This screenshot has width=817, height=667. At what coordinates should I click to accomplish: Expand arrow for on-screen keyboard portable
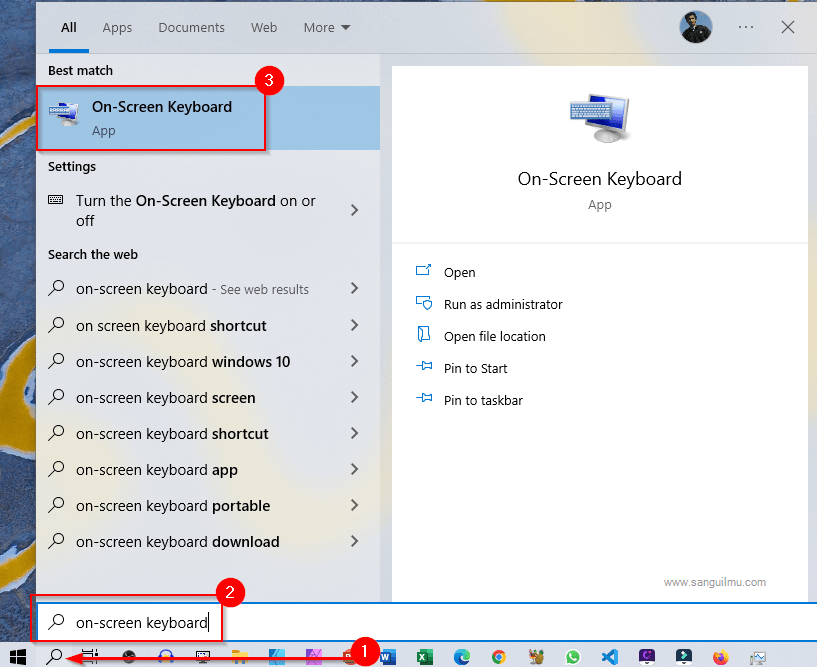(x=355, y=505)
